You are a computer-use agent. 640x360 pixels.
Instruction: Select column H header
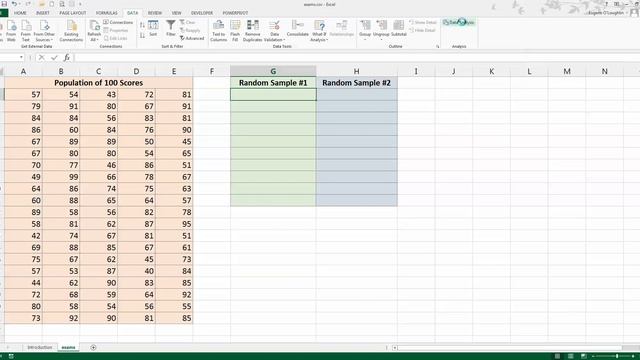pyautogui.click(x=356, y=71)
